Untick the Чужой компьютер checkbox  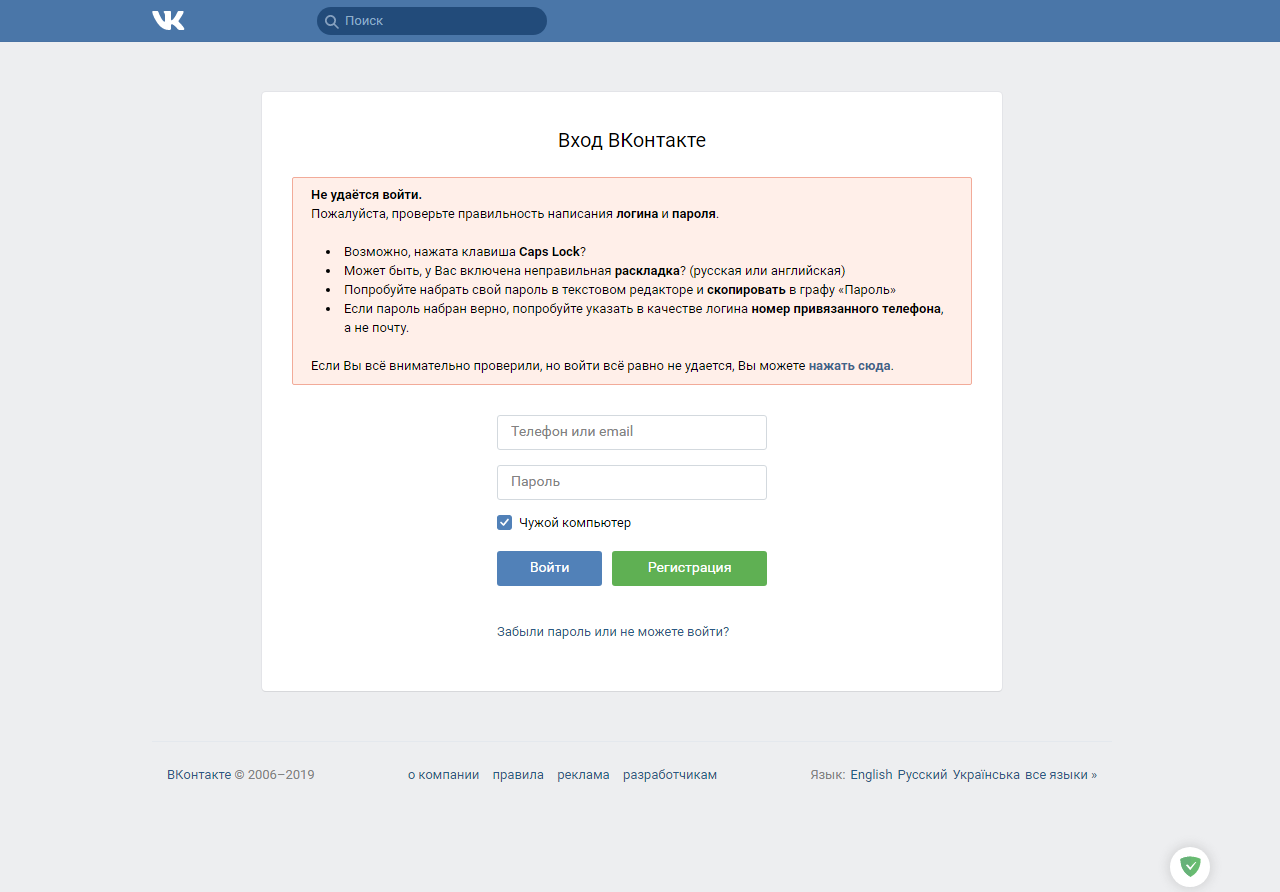tap(504, 522)
